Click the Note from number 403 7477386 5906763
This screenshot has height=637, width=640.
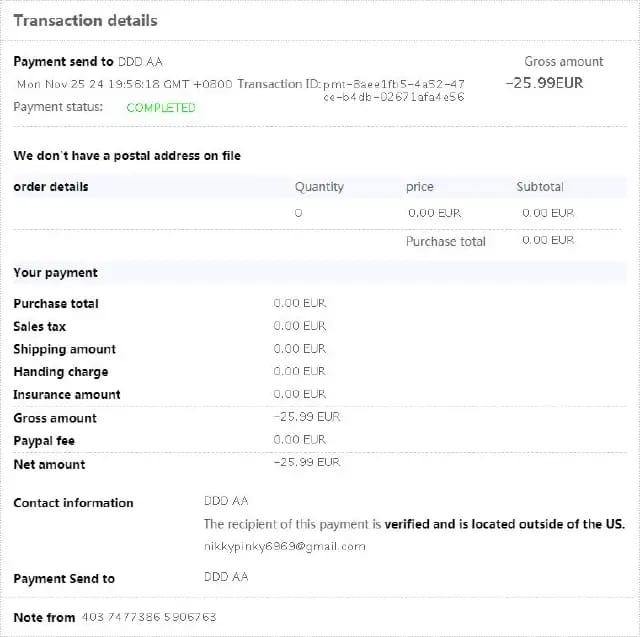(149, 617)
